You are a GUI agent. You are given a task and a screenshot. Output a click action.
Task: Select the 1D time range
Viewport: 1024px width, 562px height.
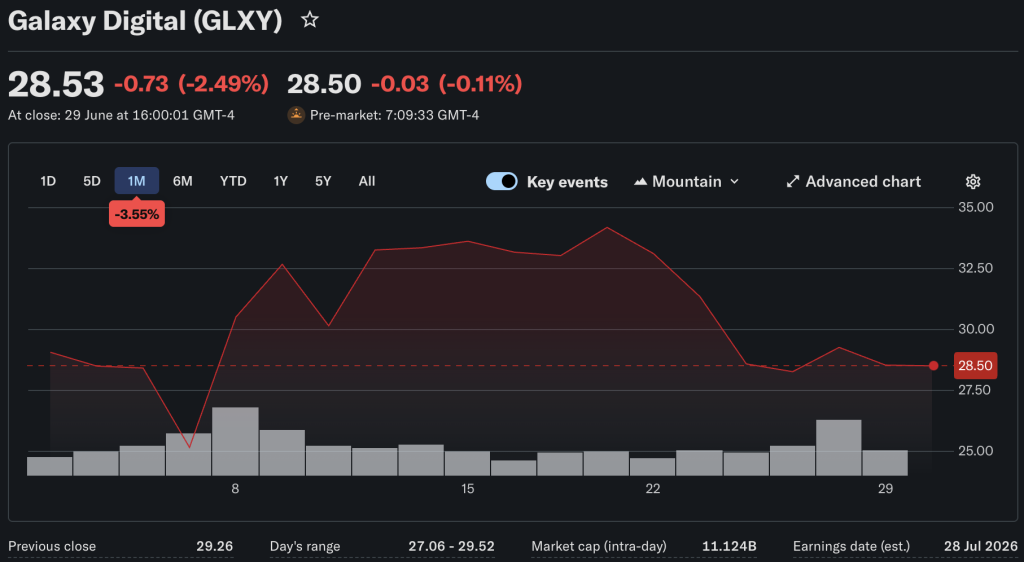pyautogui.click(x=48, y=181)
